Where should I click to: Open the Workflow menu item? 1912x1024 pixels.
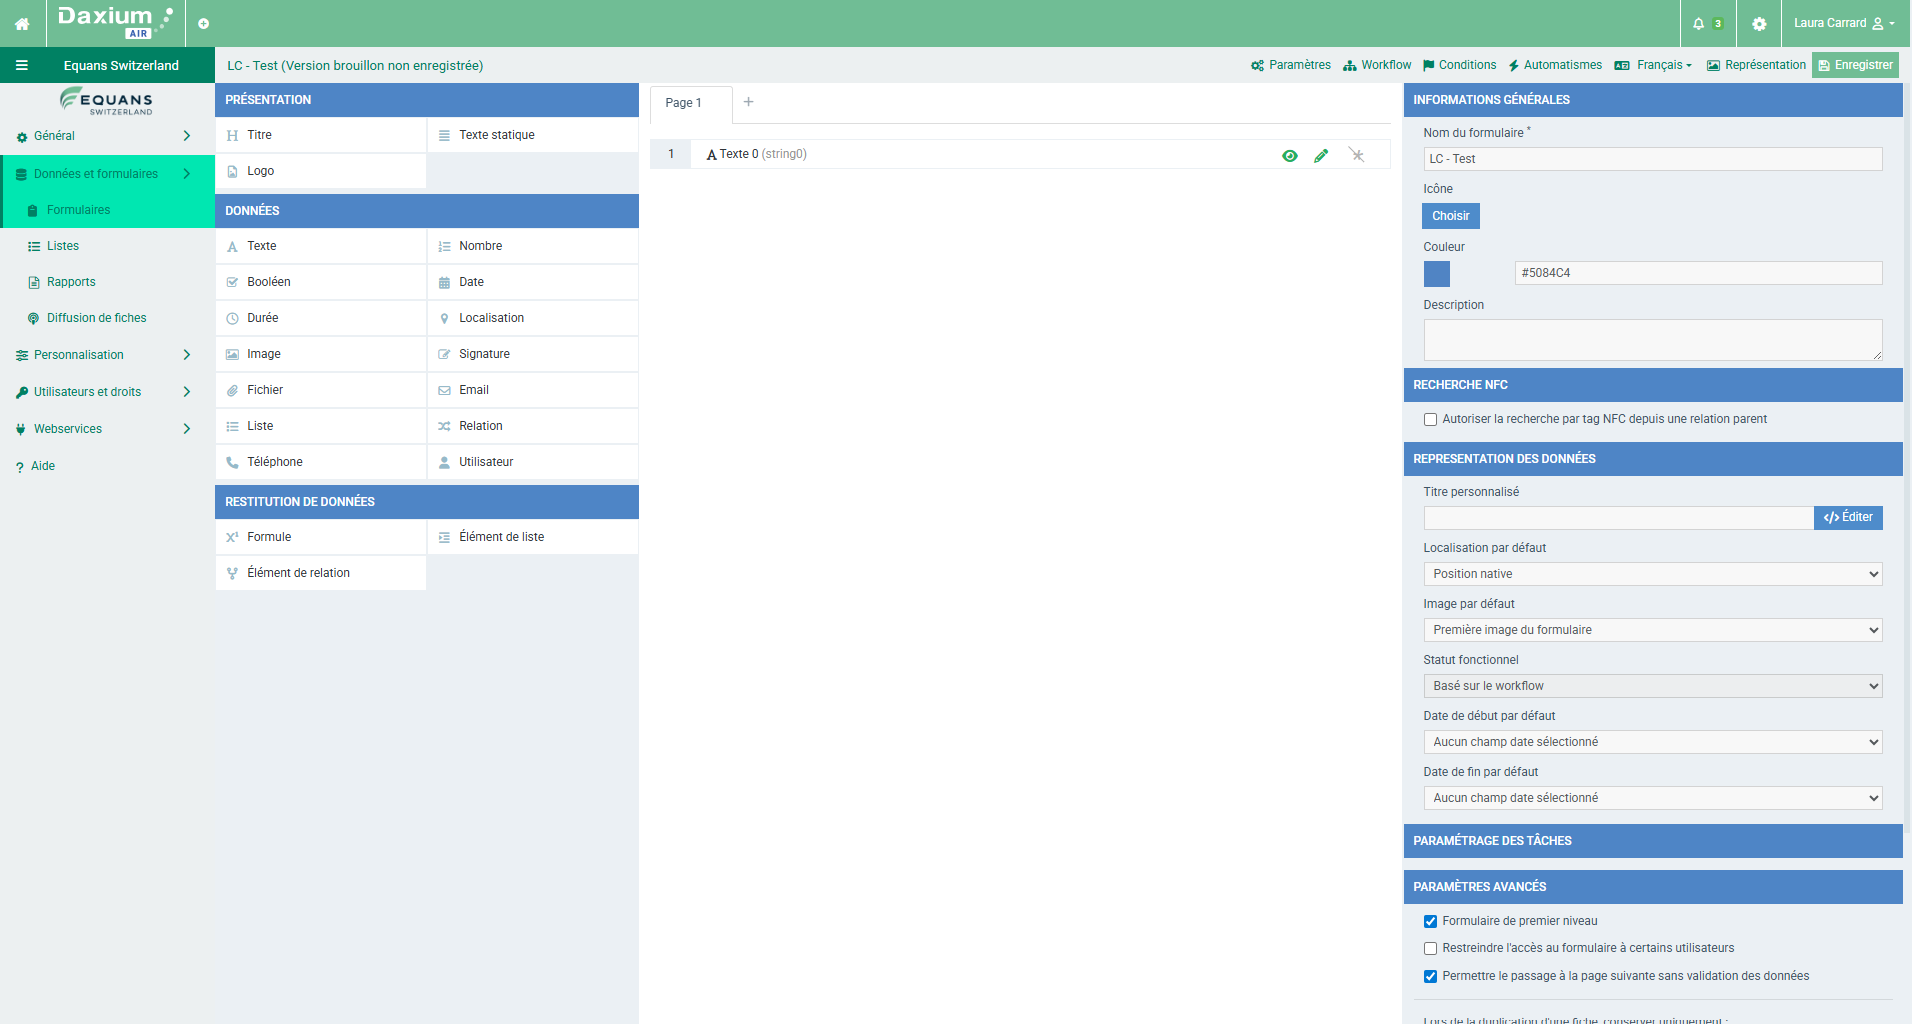pos(1377,66)
